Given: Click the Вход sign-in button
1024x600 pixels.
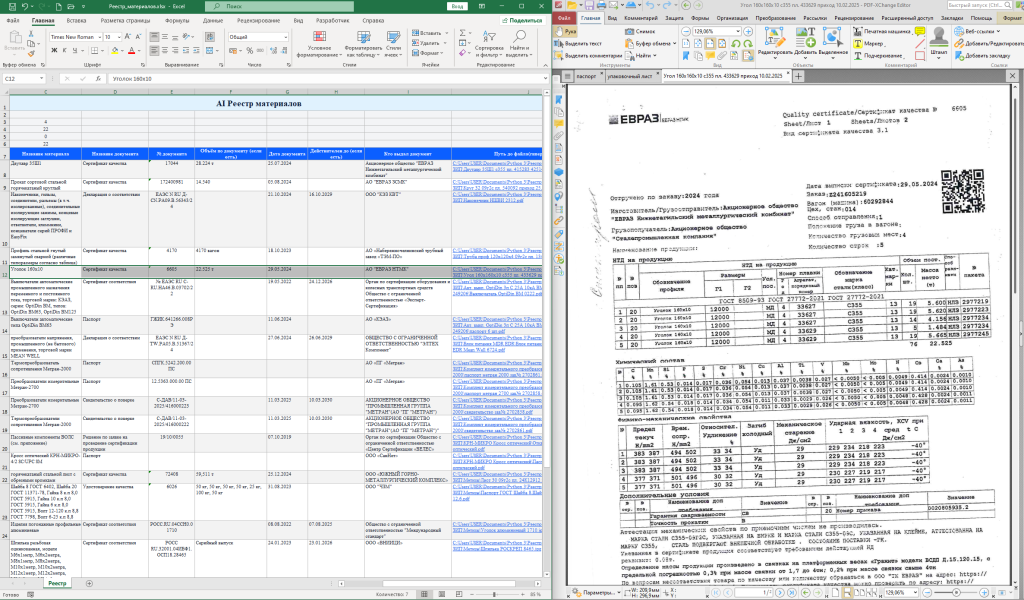Looking at the screenshot, I should tap(457, 6).
